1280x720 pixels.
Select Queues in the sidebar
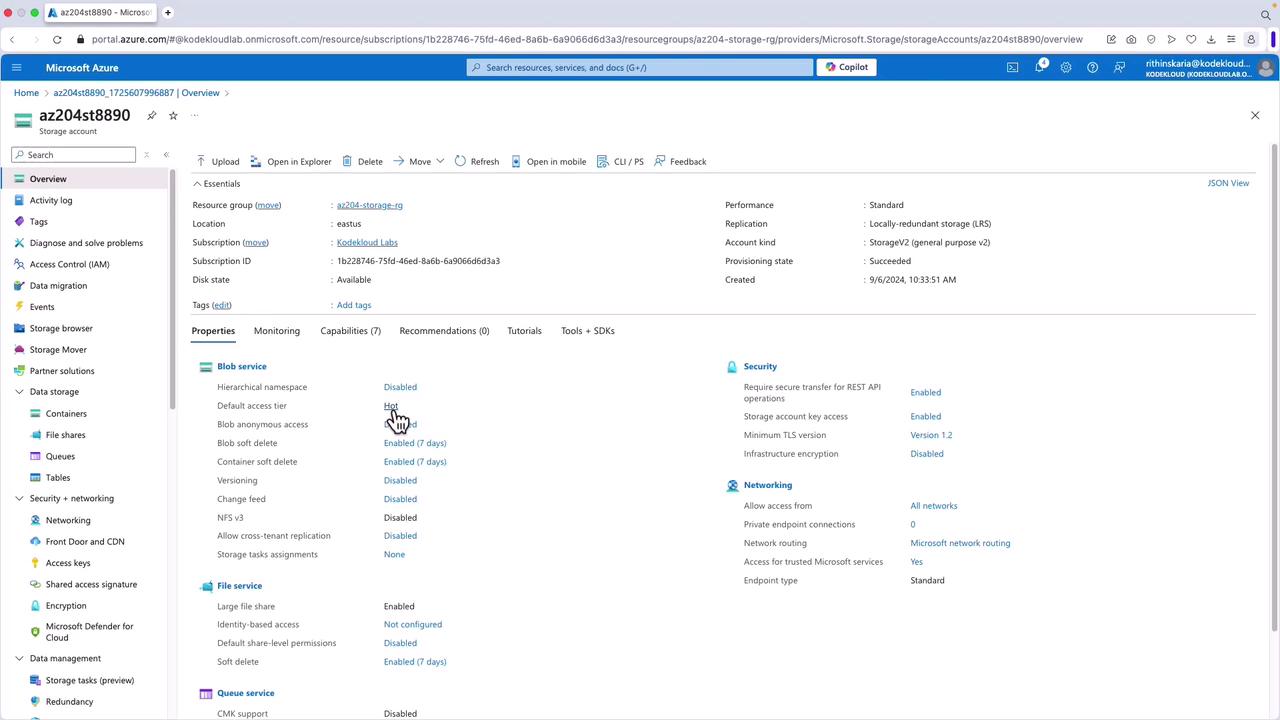[x=60, y=456]
